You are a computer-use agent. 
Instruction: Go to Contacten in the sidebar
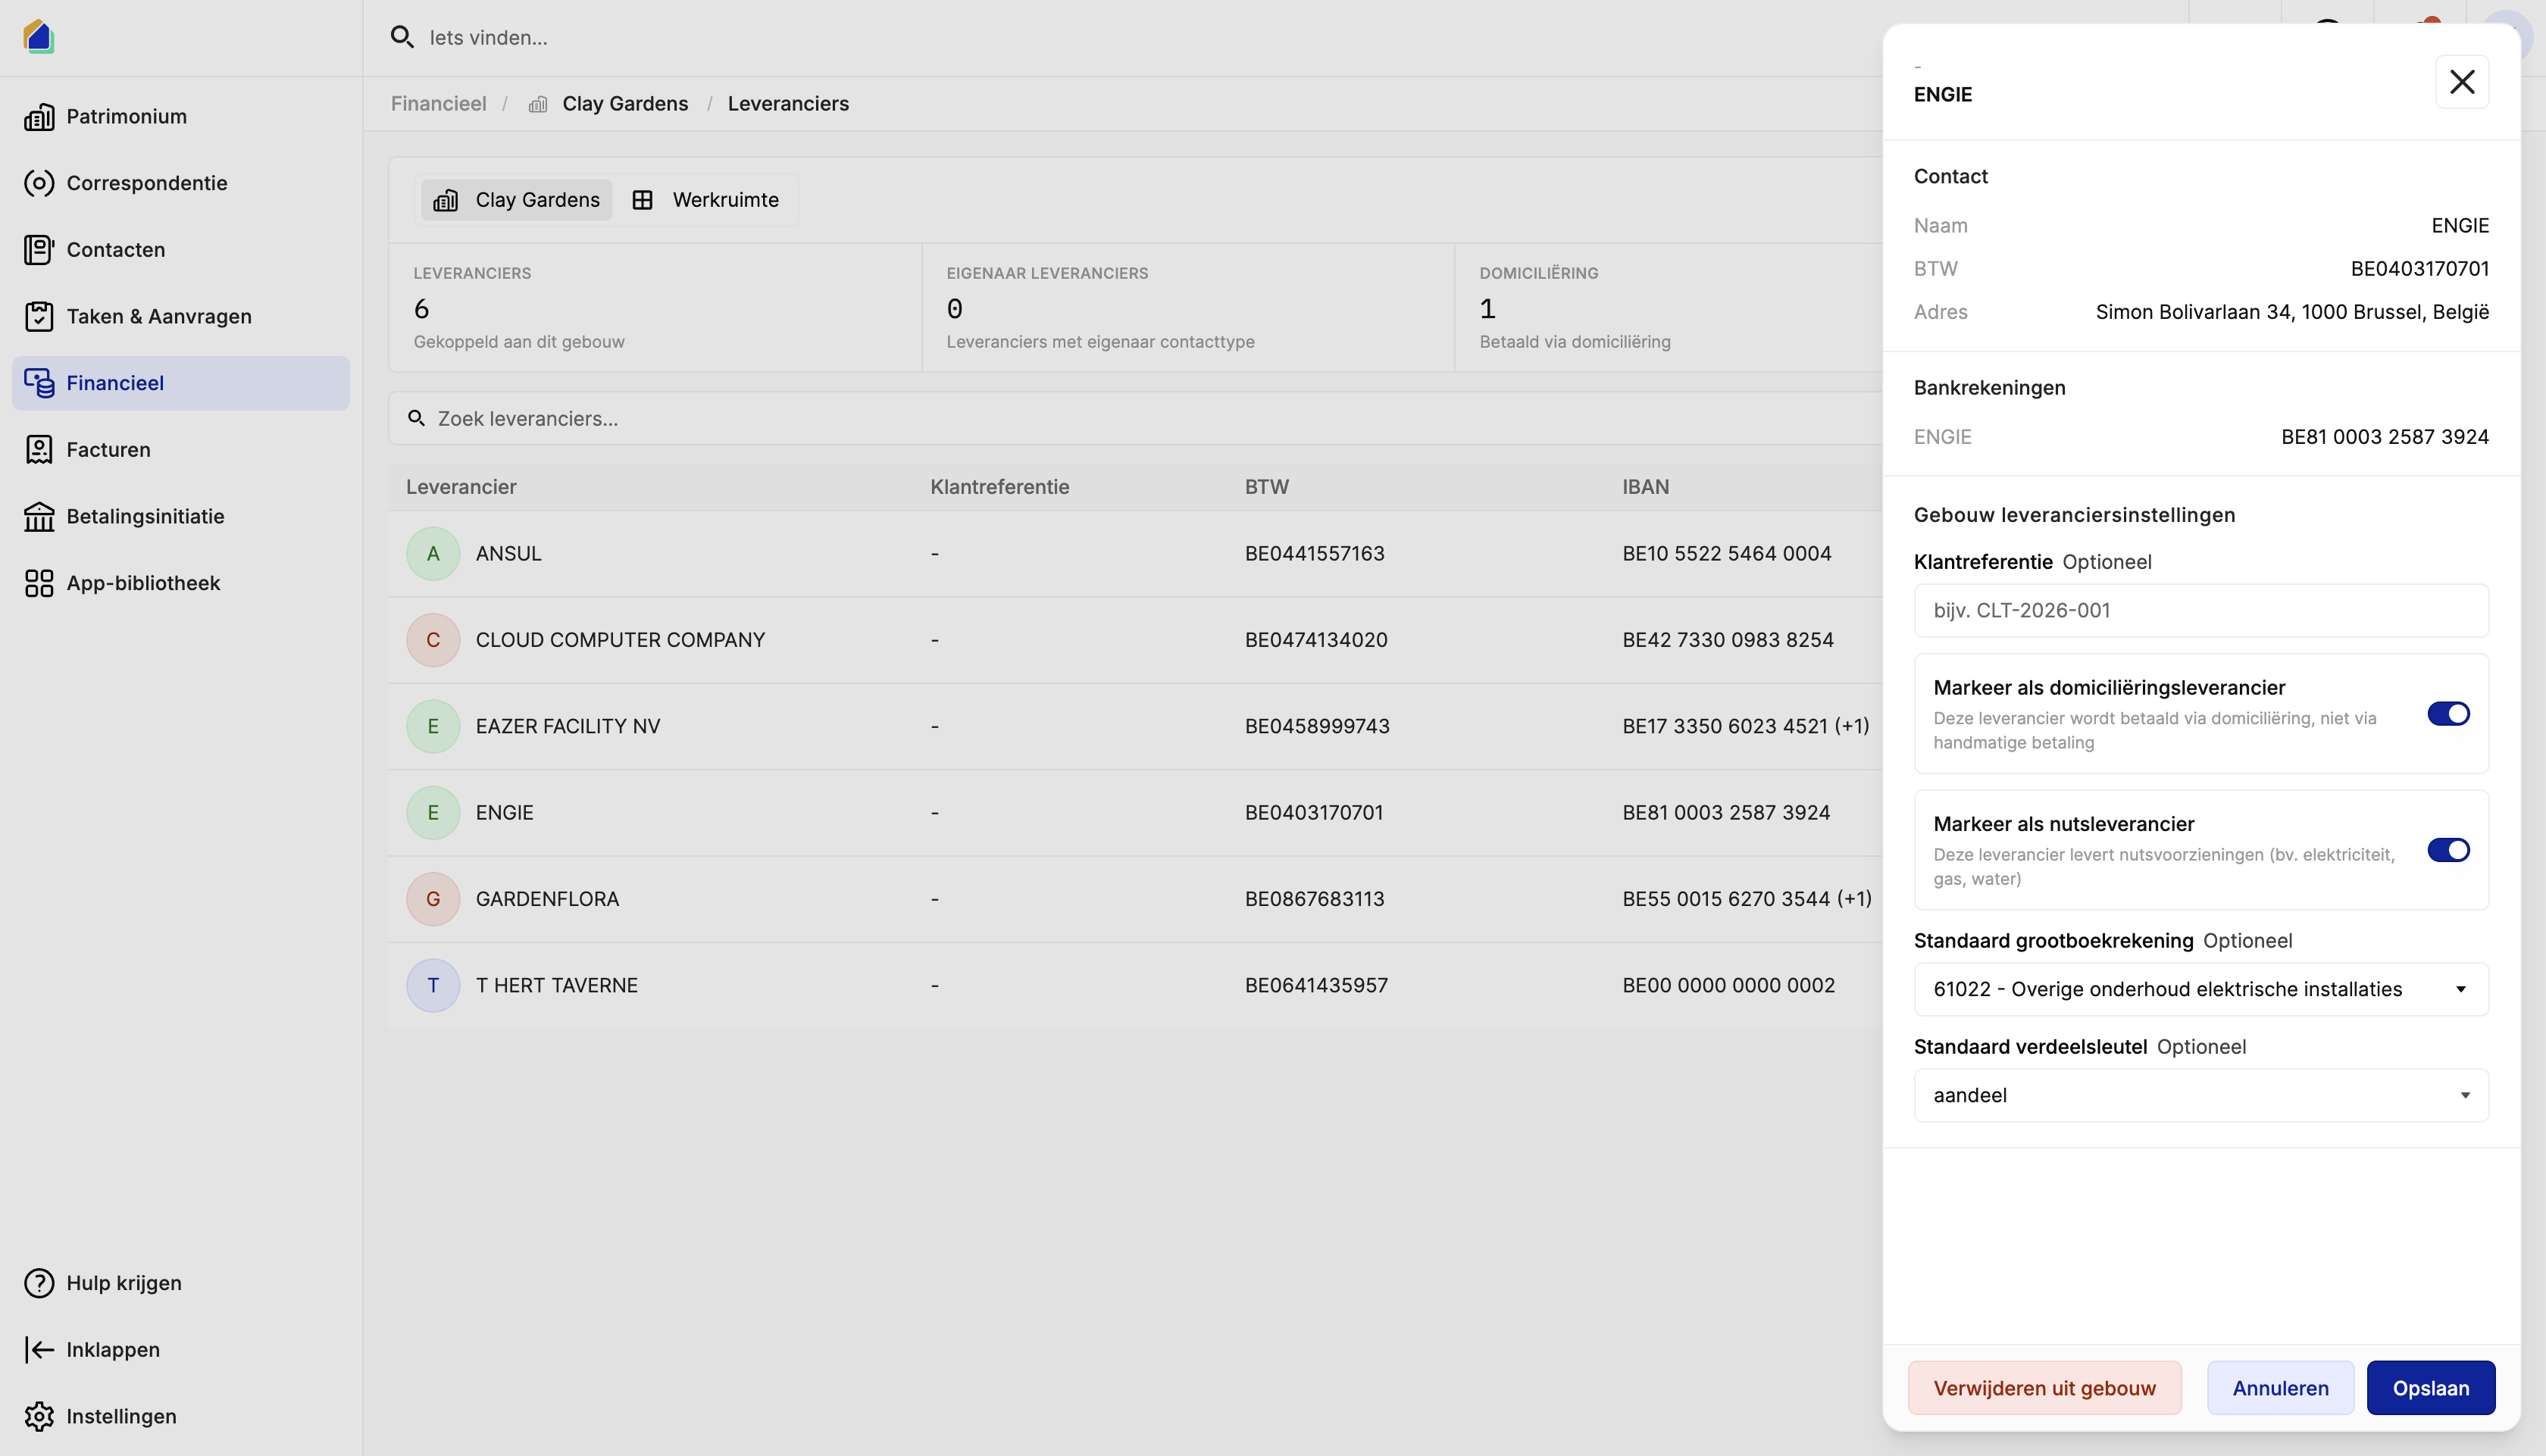[181, 250]
